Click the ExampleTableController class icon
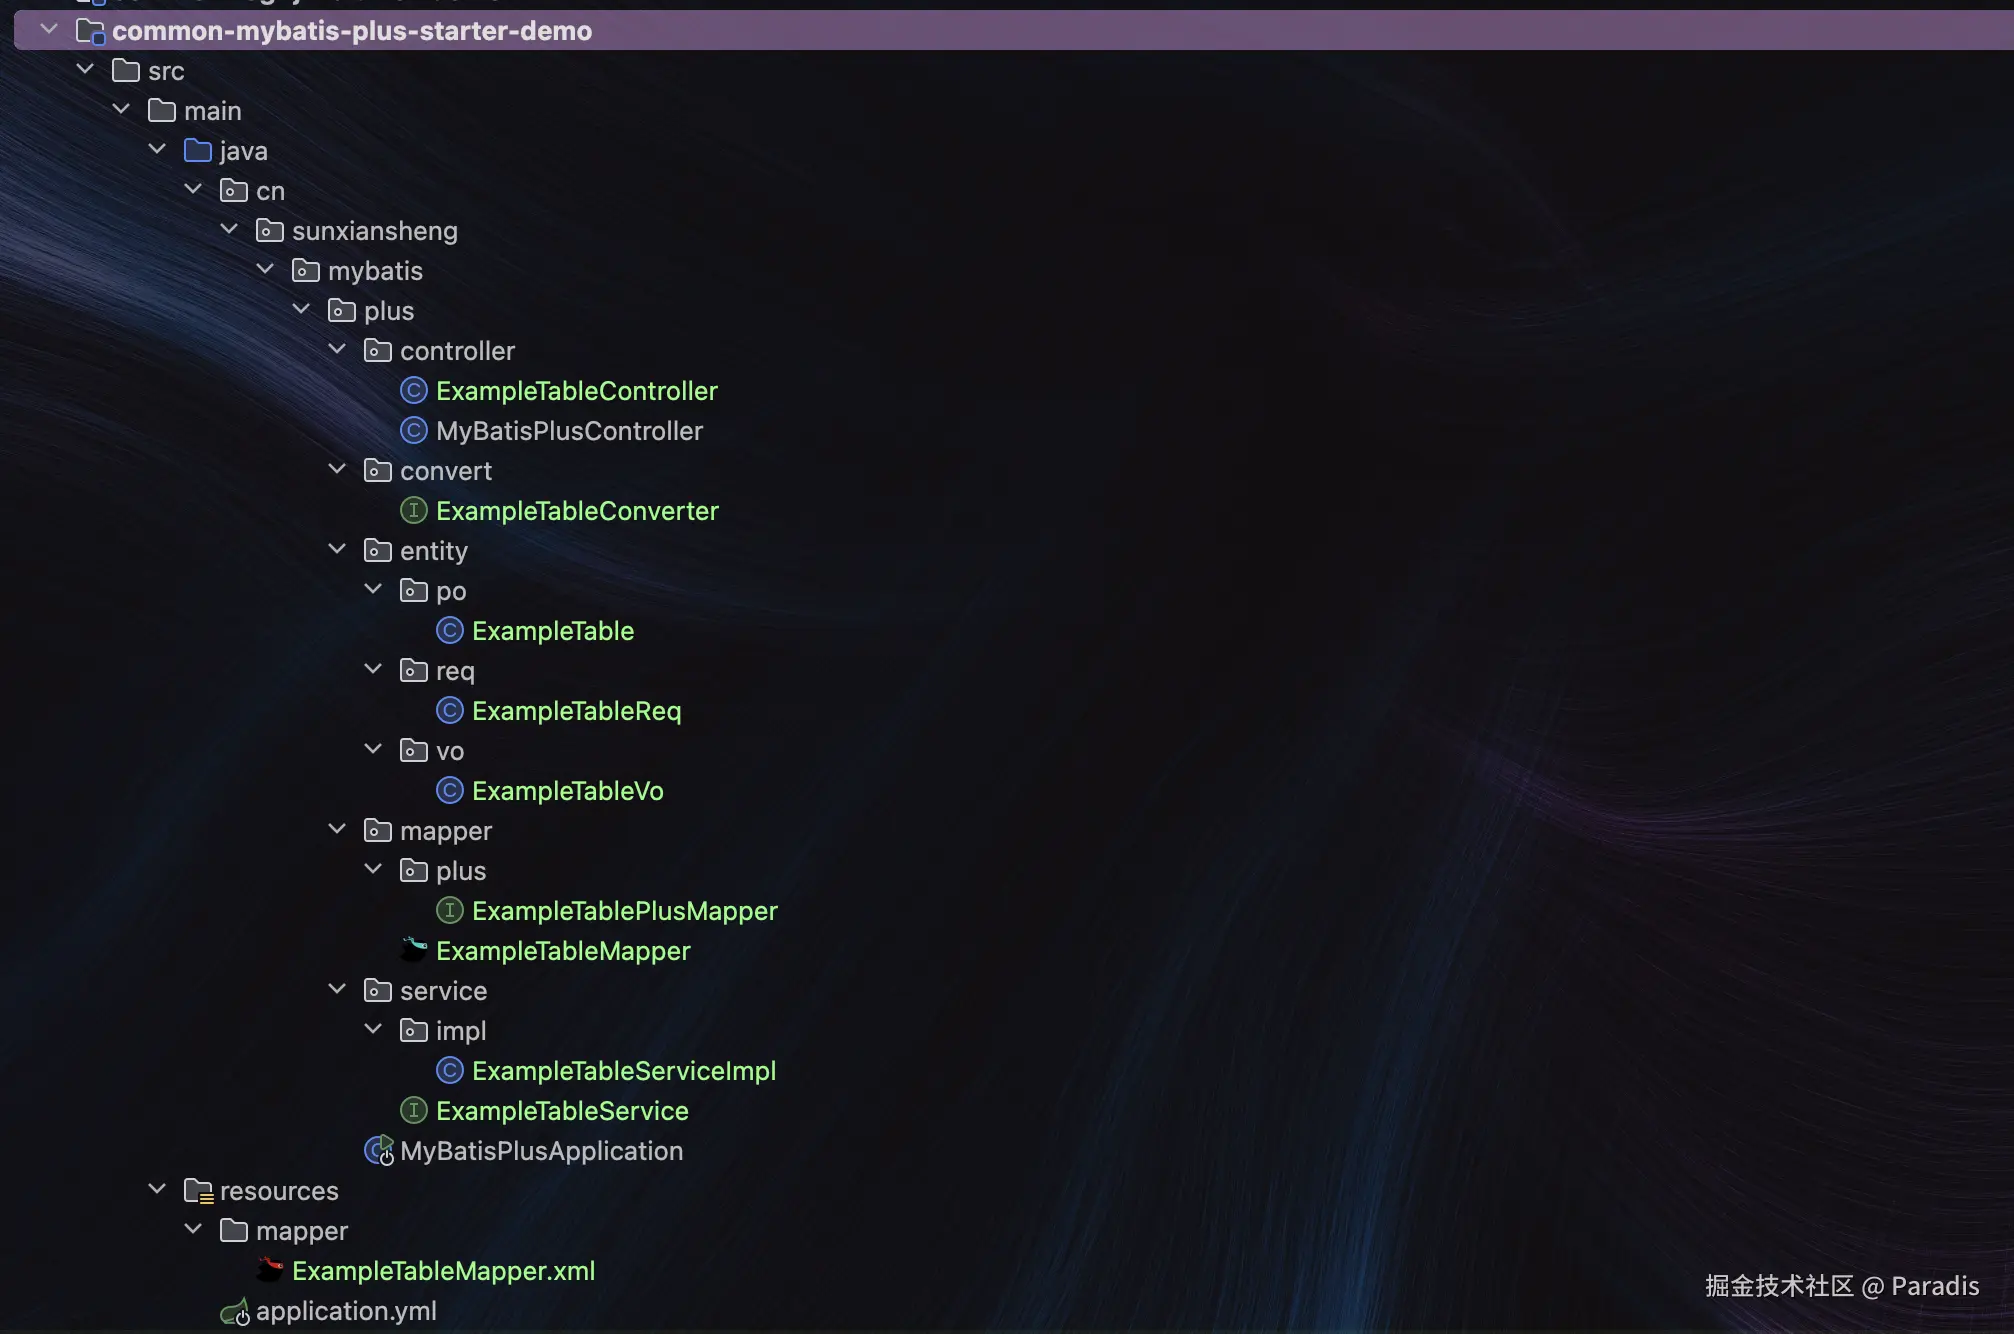The width and height of the screenshot is (2014, 1334). point(413,391)
